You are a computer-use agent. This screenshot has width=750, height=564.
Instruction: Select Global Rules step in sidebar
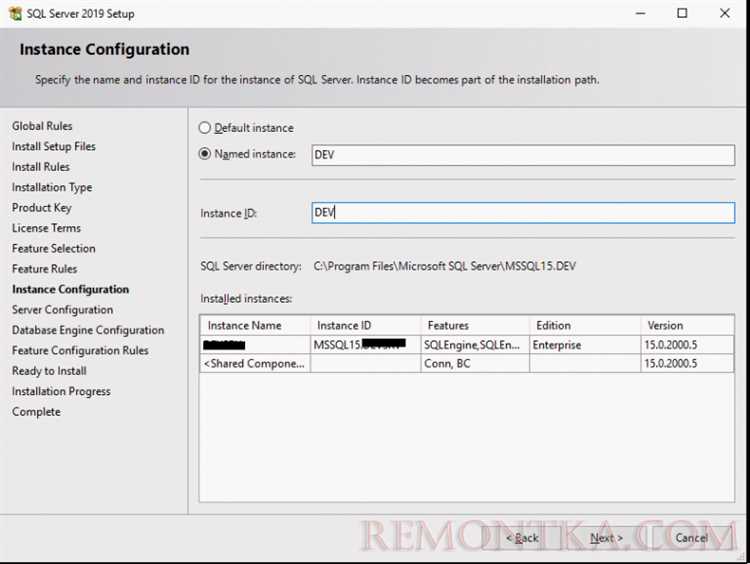pyautogui.click(x=42, y=126)
